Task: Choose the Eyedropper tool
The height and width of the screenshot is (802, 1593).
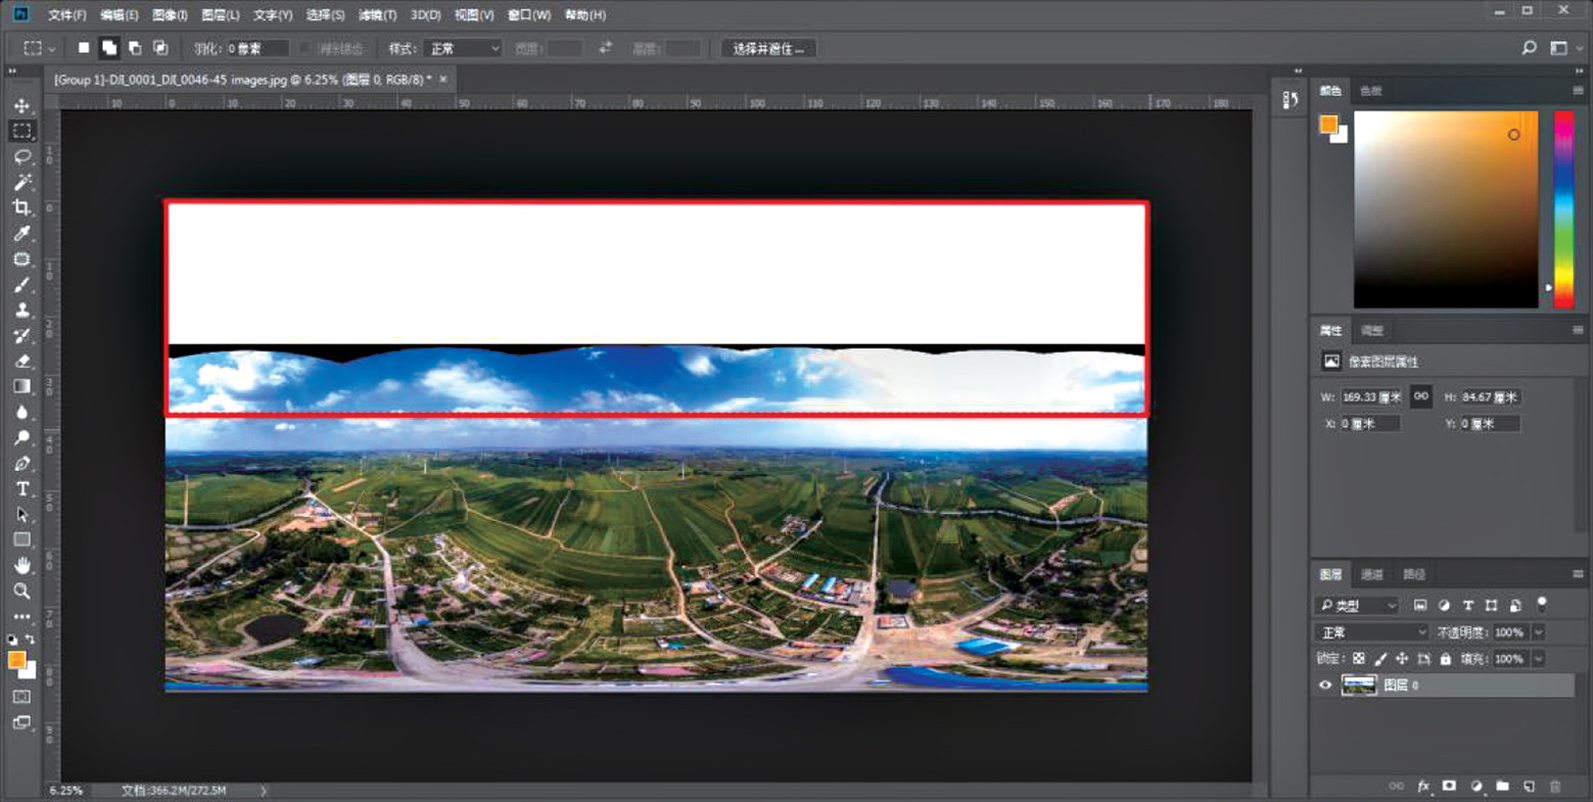Action: tap(22, 234)
